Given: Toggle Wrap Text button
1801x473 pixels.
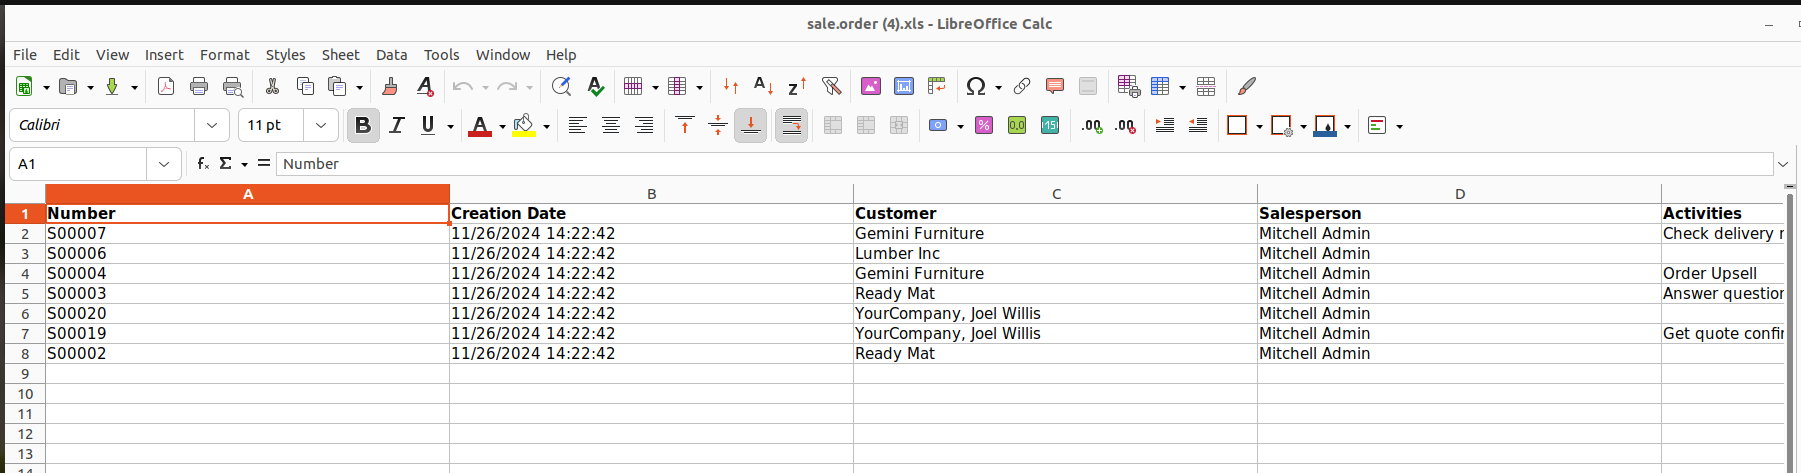Looking at the screenshot, I should coord(791,125).
